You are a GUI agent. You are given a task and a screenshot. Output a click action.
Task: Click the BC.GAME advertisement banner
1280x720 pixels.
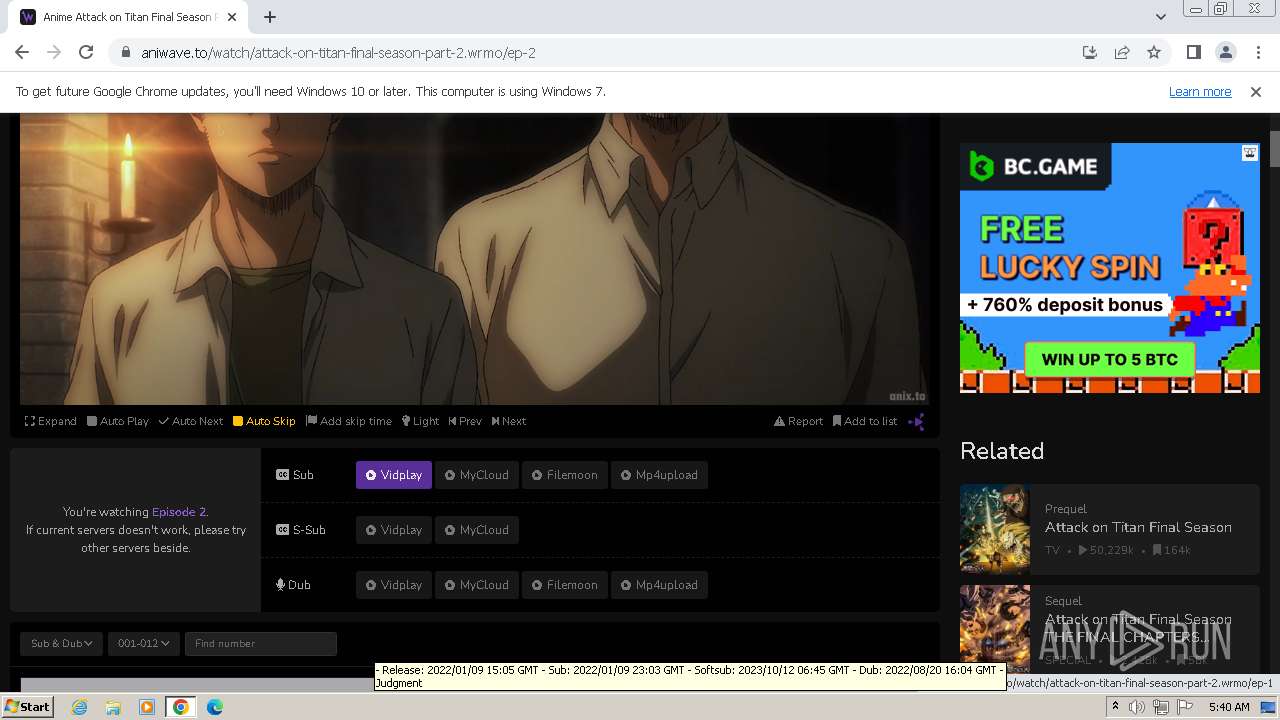[1110, 268]
